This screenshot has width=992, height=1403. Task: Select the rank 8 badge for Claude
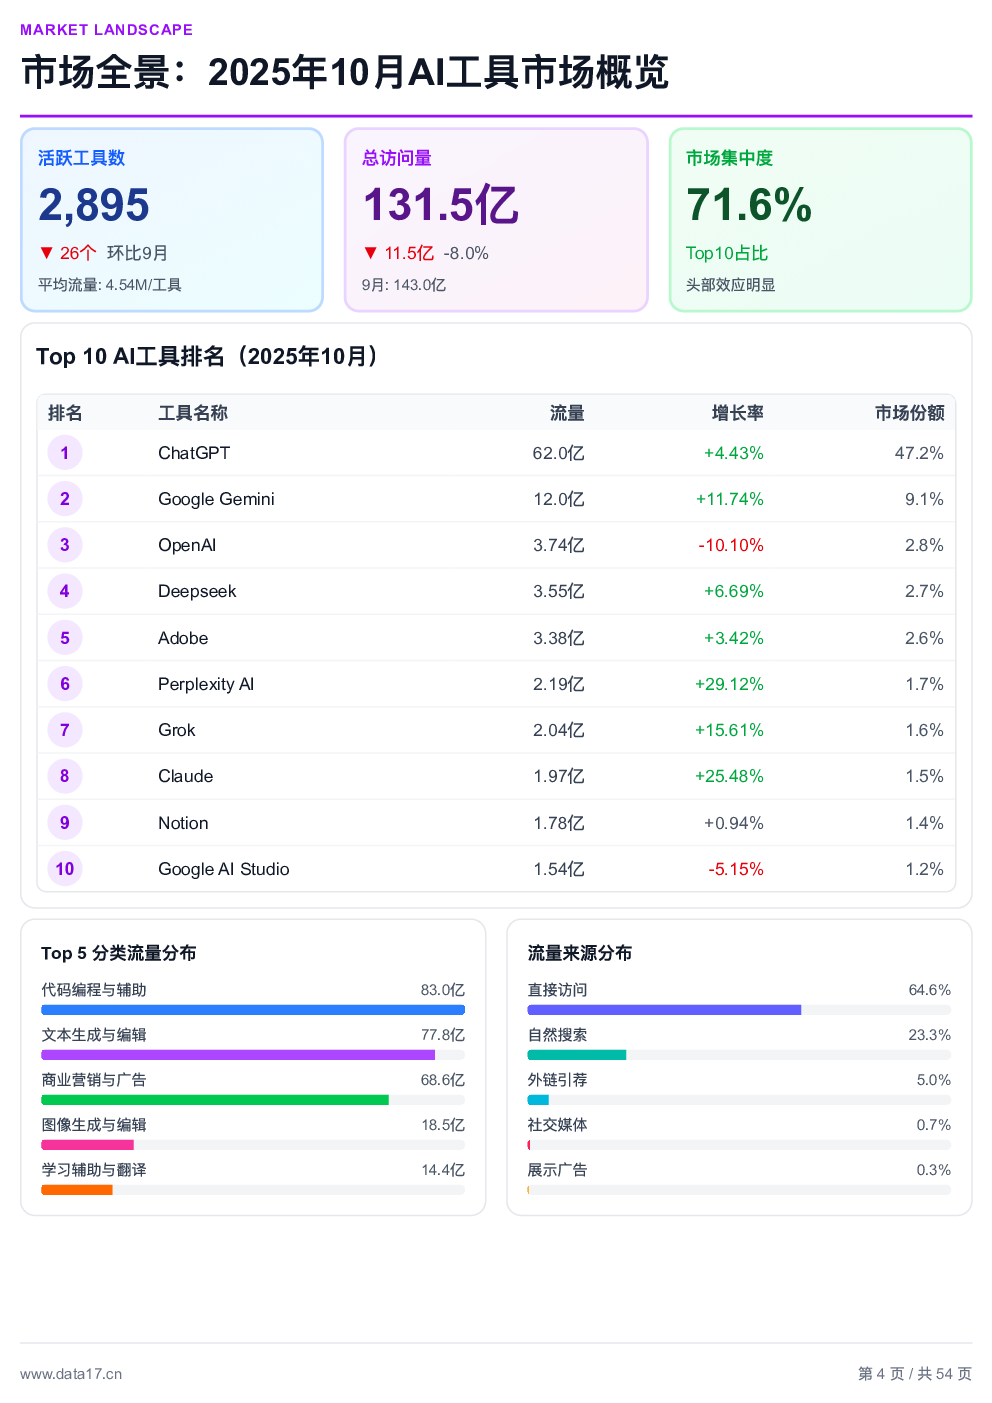click(x=65, y=776)
